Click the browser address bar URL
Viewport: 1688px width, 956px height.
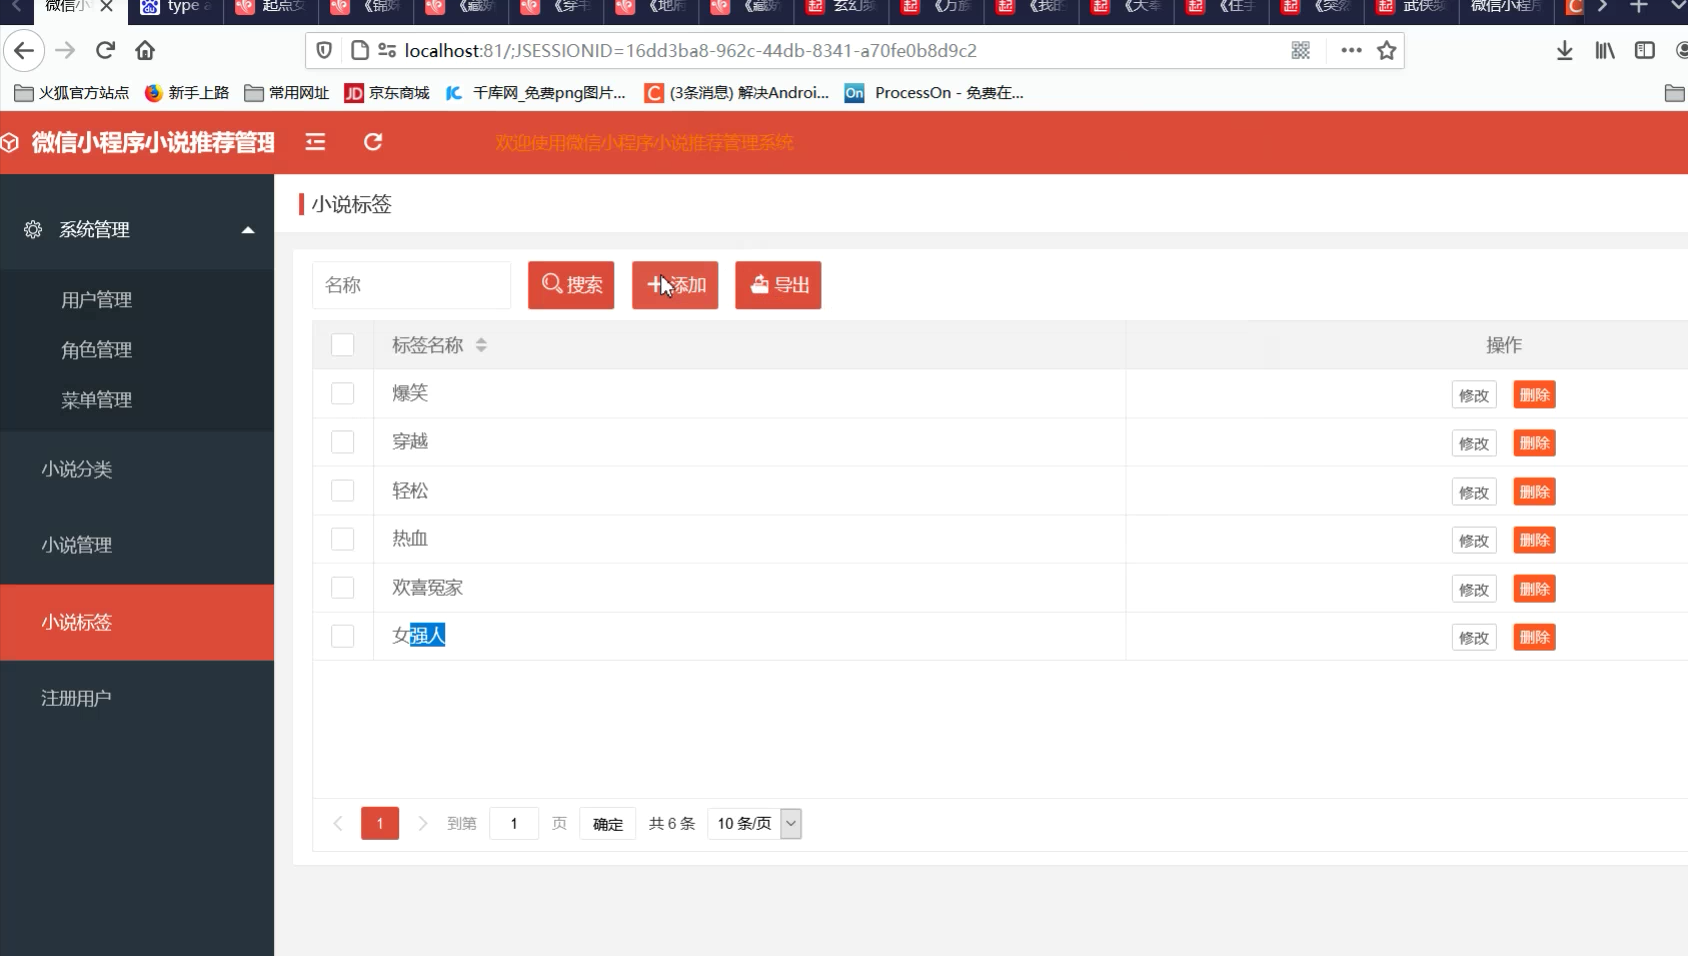tap(690, 50)
